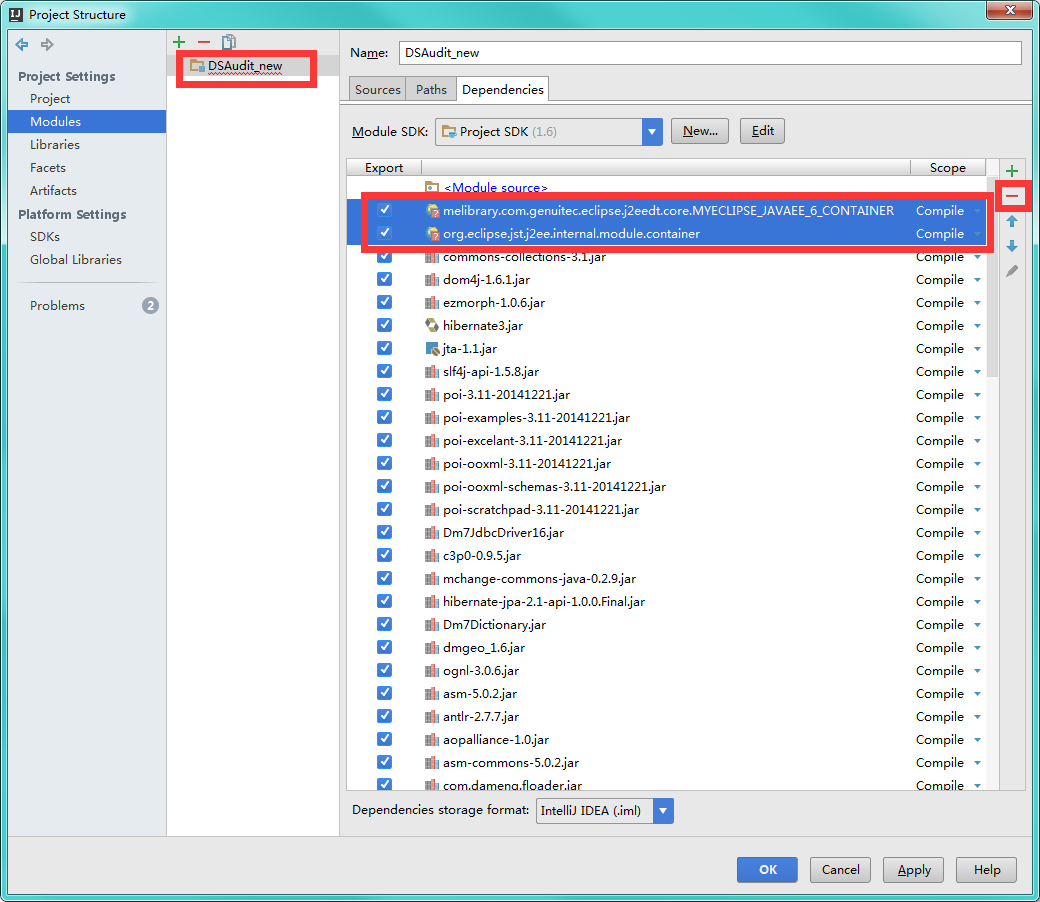This screenshot has width=1040, height=902.
Task: Toggle export for poi-3.11-20141221.jar
Action: pos(385,394)
